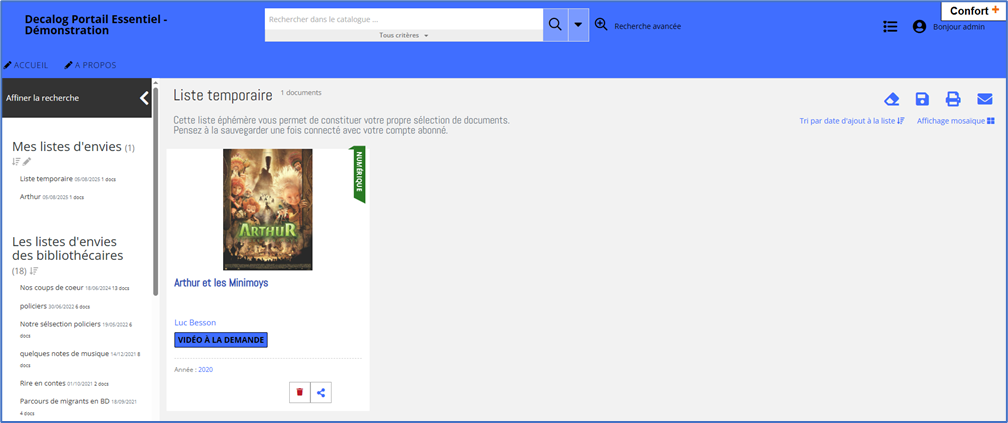Viewport: 1008px width, 423px height.
Task: Click the Arthur movie poster thumbnail
Action: (267, 209)
